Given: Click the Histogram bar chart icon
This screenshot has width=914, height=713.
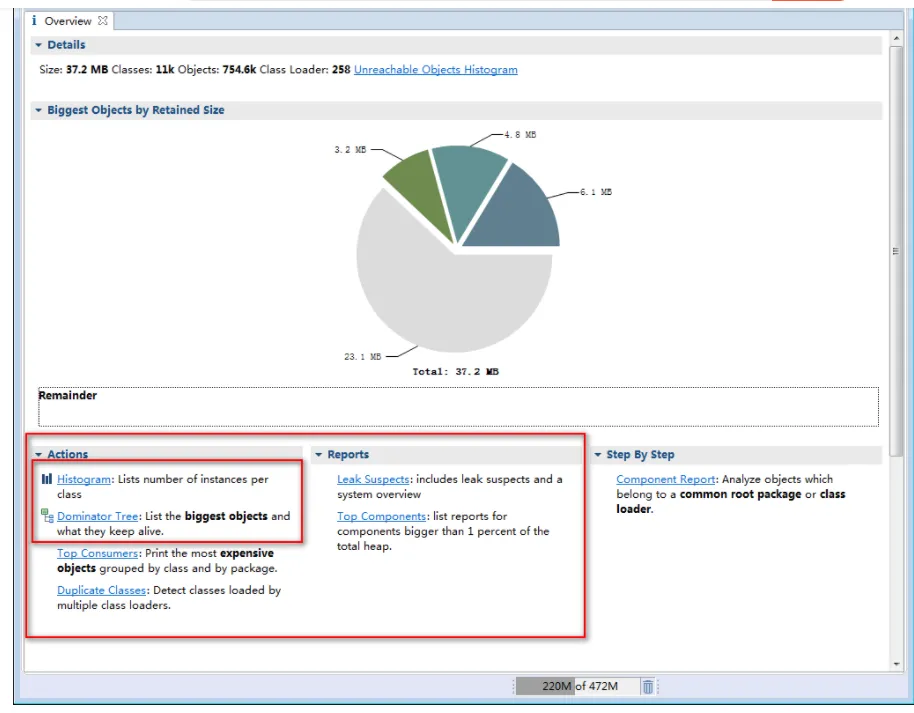Looking at the screenshot, I should coord(47,479).
